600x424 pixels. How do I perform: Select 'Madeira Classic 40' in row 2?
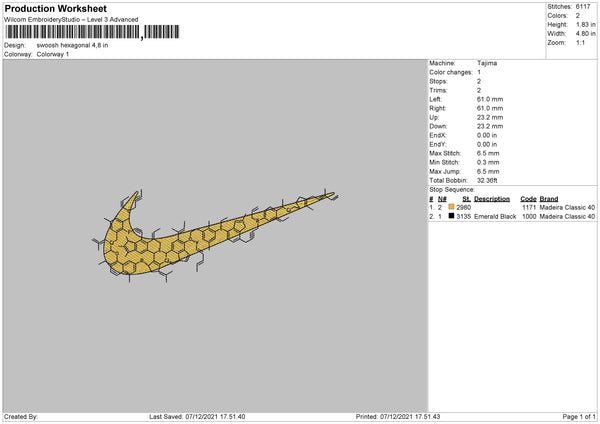[x=567, y=217]
